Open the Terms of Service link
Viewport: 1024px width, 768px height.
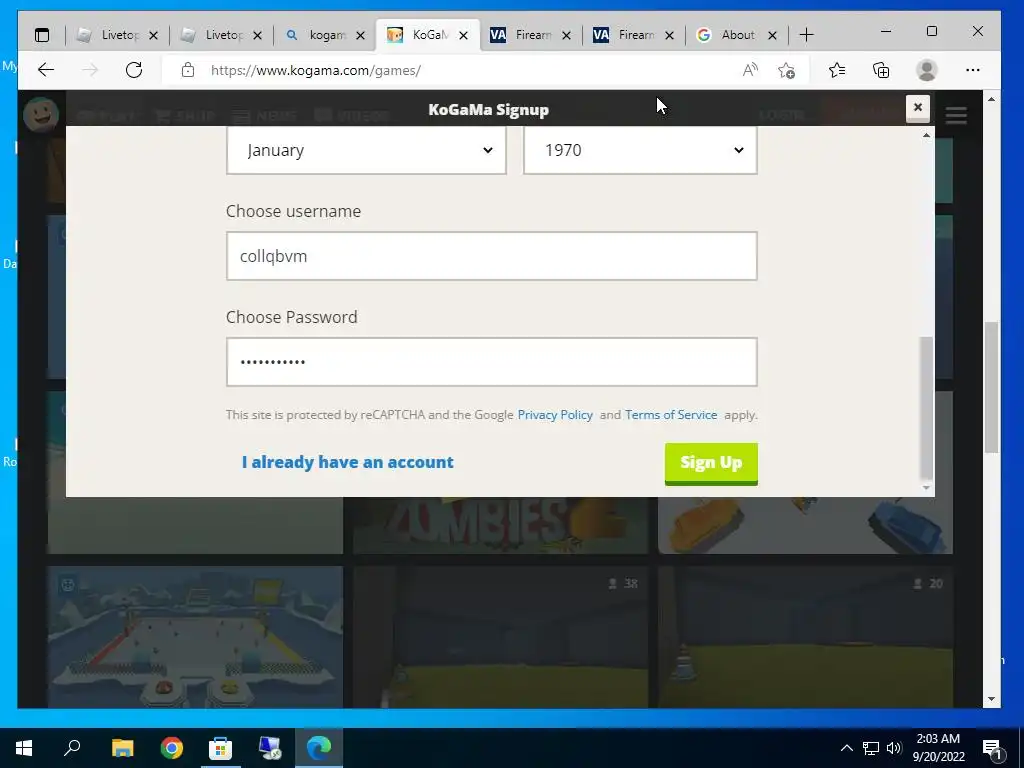coord(671,415)
